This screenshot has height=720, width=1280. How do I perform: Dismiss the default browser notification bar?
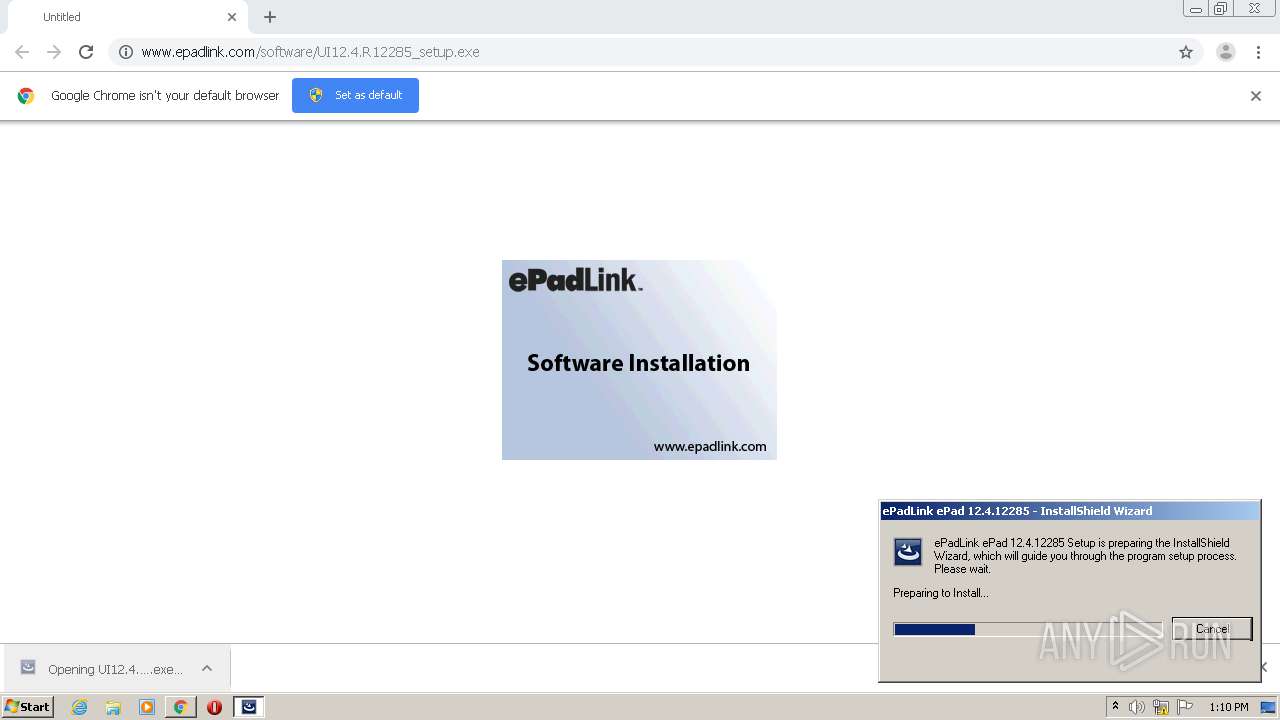pos(1256,96)
